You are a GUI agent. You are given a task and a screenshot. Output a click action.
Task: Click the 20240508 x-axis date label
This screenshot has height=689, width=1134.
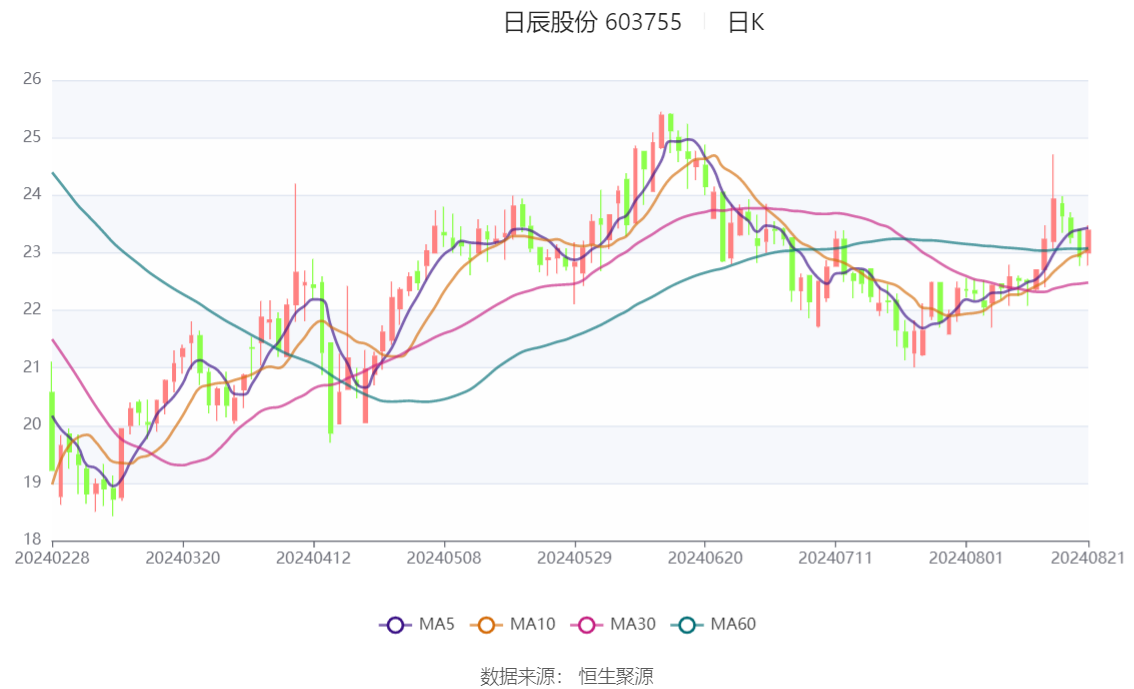pos(444,558)
